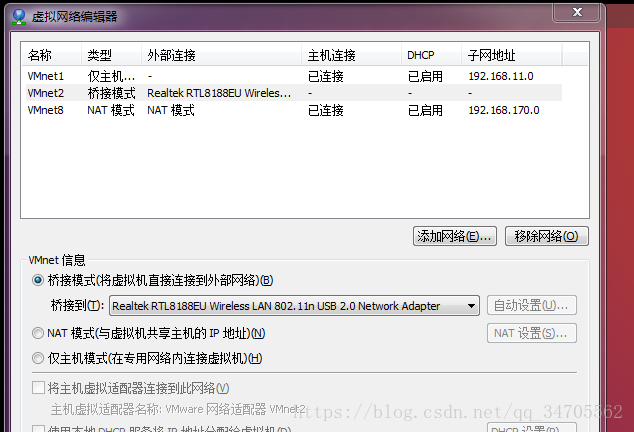Click the Virtual Network Editor title bar icon

19,17
